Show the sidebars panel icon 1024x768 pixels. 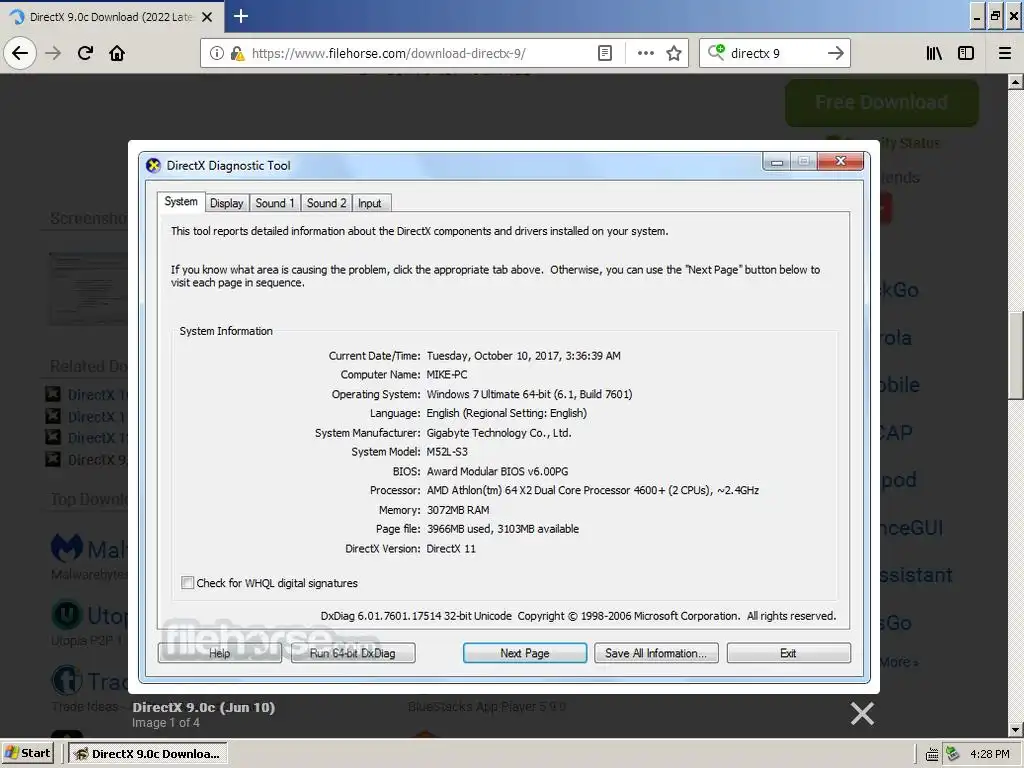966,53
